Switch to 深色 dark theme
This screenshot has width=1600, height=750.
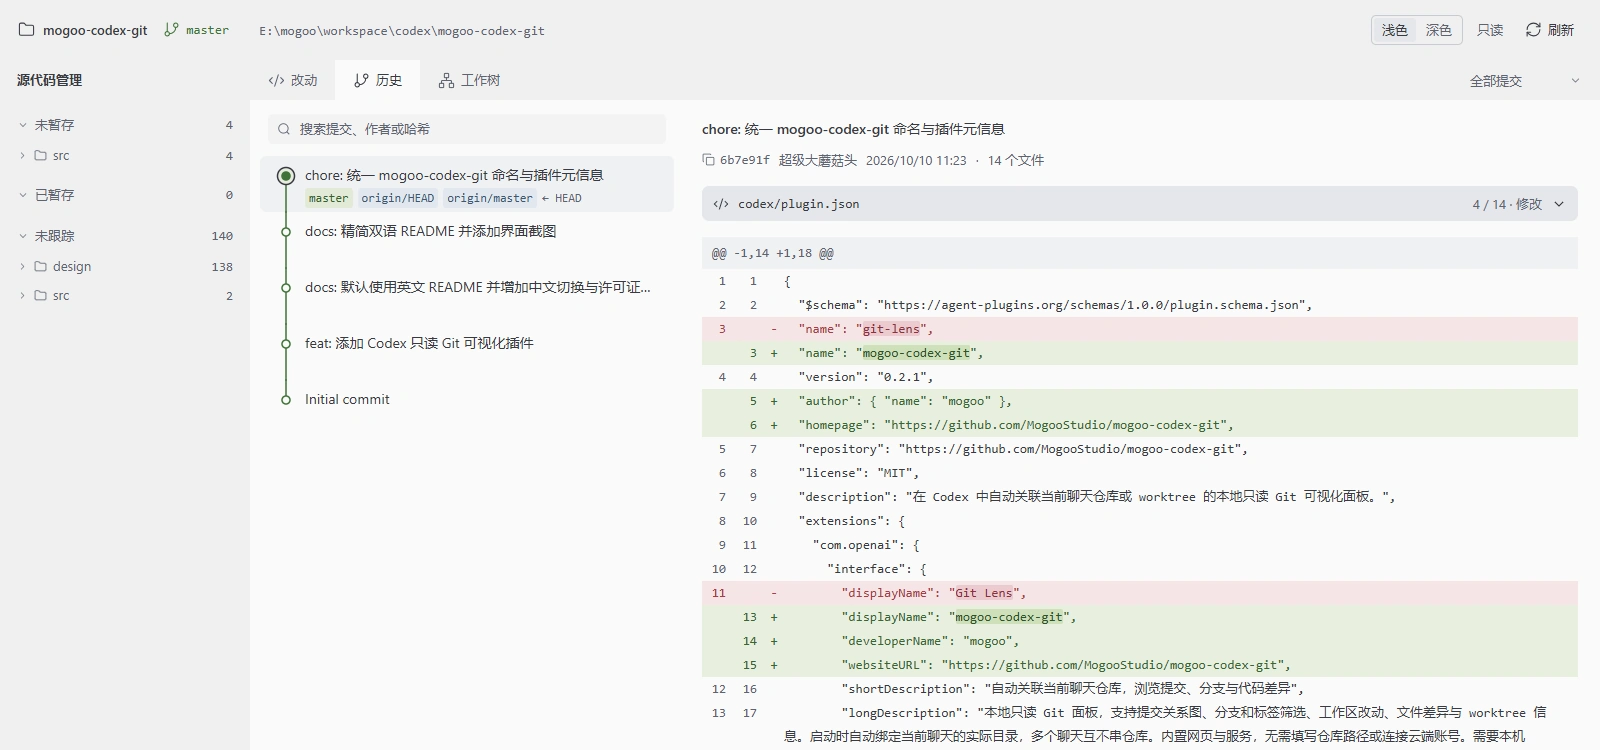1438,30
